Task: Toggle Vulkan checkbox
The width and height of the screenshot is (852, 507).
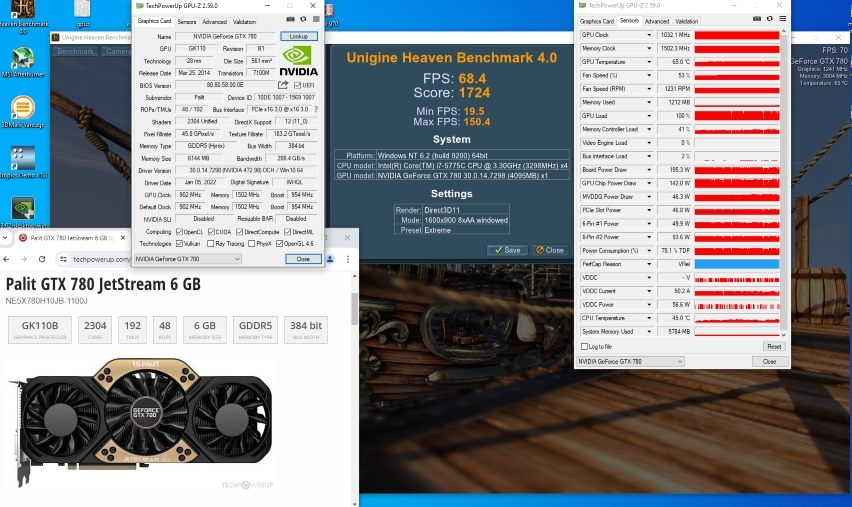Action: pos(179,243)
